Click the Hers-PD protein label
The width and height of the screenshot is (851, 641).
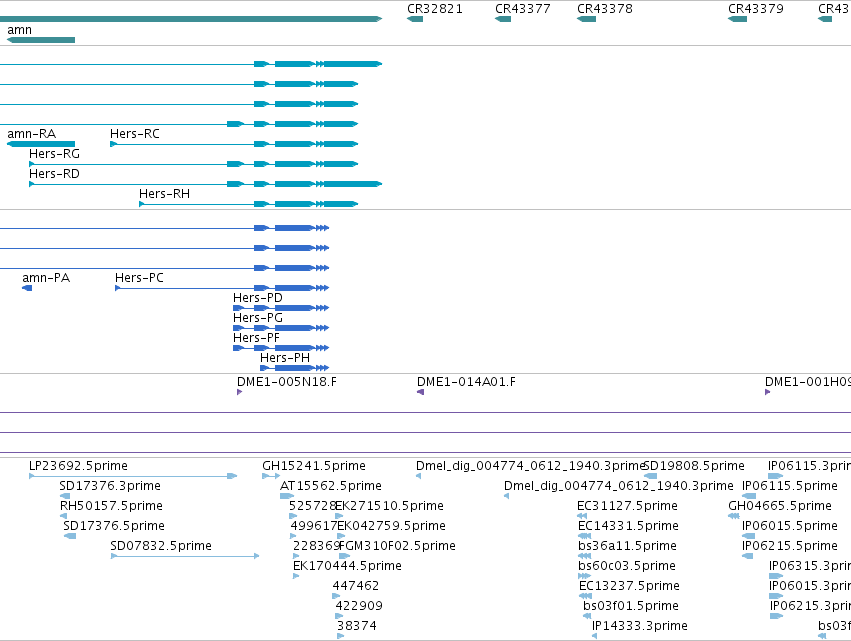258,298
